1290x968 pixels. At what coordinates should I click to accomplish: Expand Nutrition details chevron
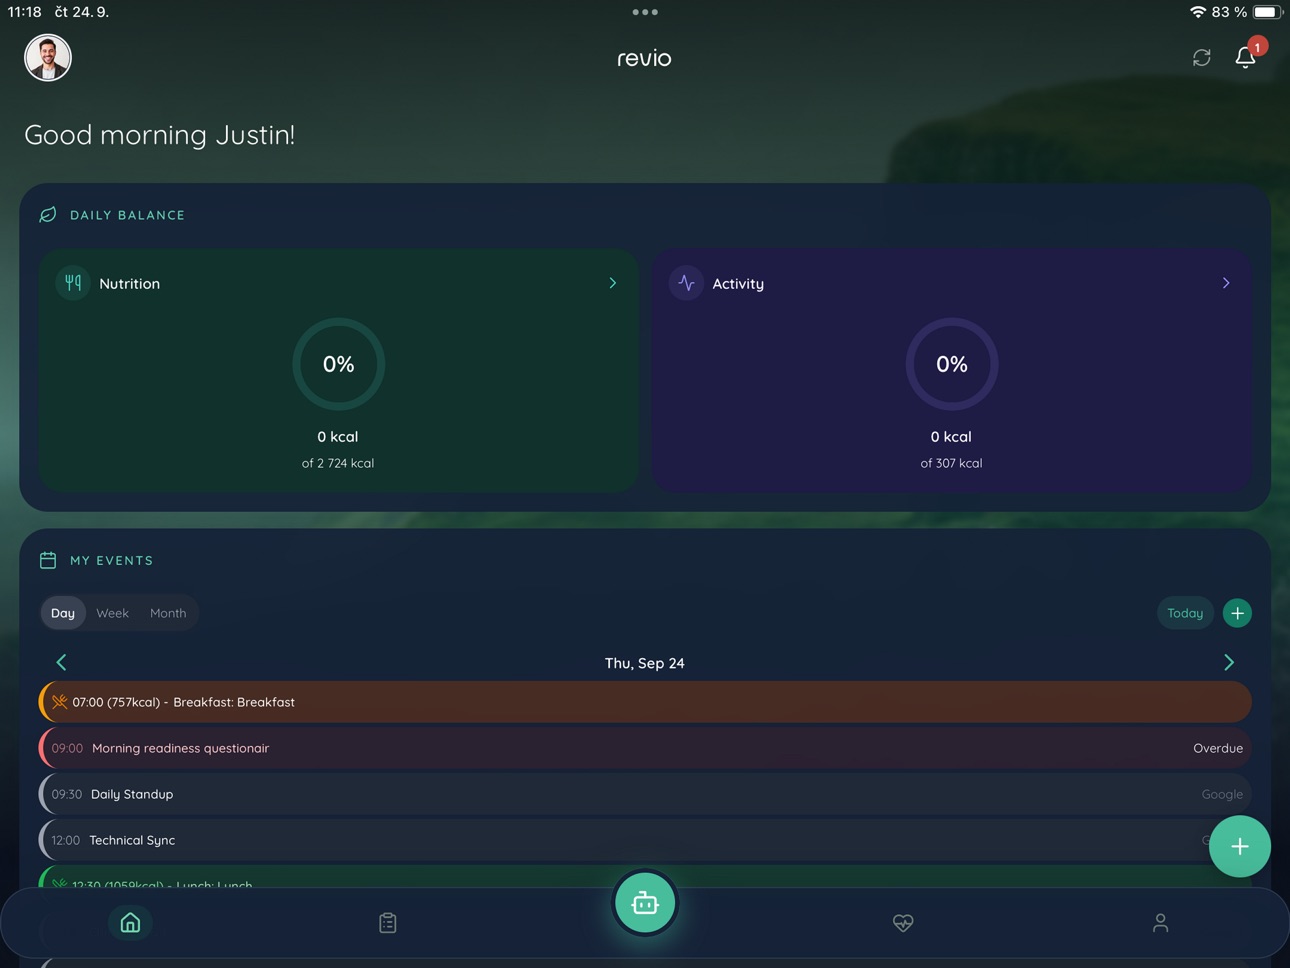pos(613,283)
